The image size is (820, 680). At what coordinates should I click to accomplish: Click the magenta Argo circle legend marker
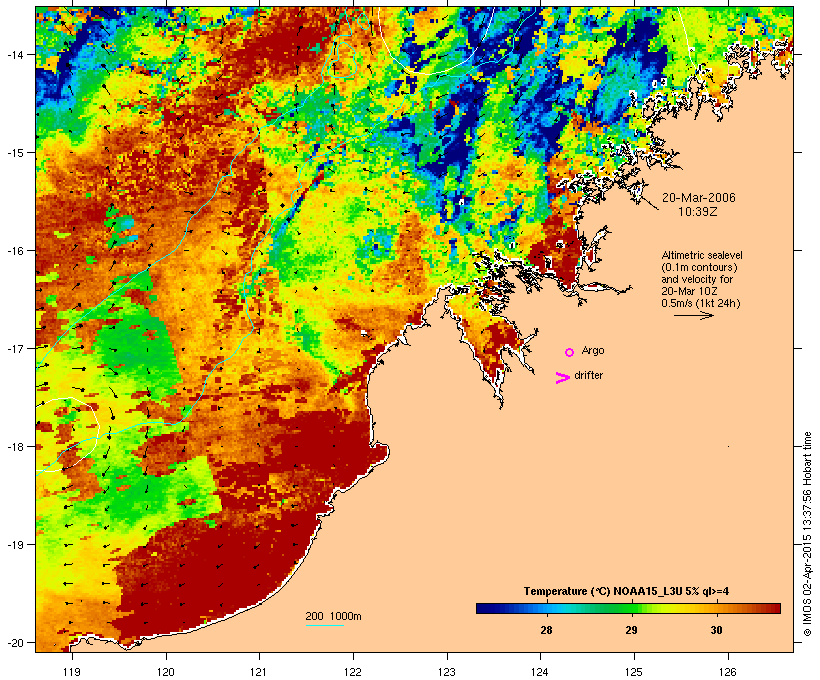[x=570, y=352]
